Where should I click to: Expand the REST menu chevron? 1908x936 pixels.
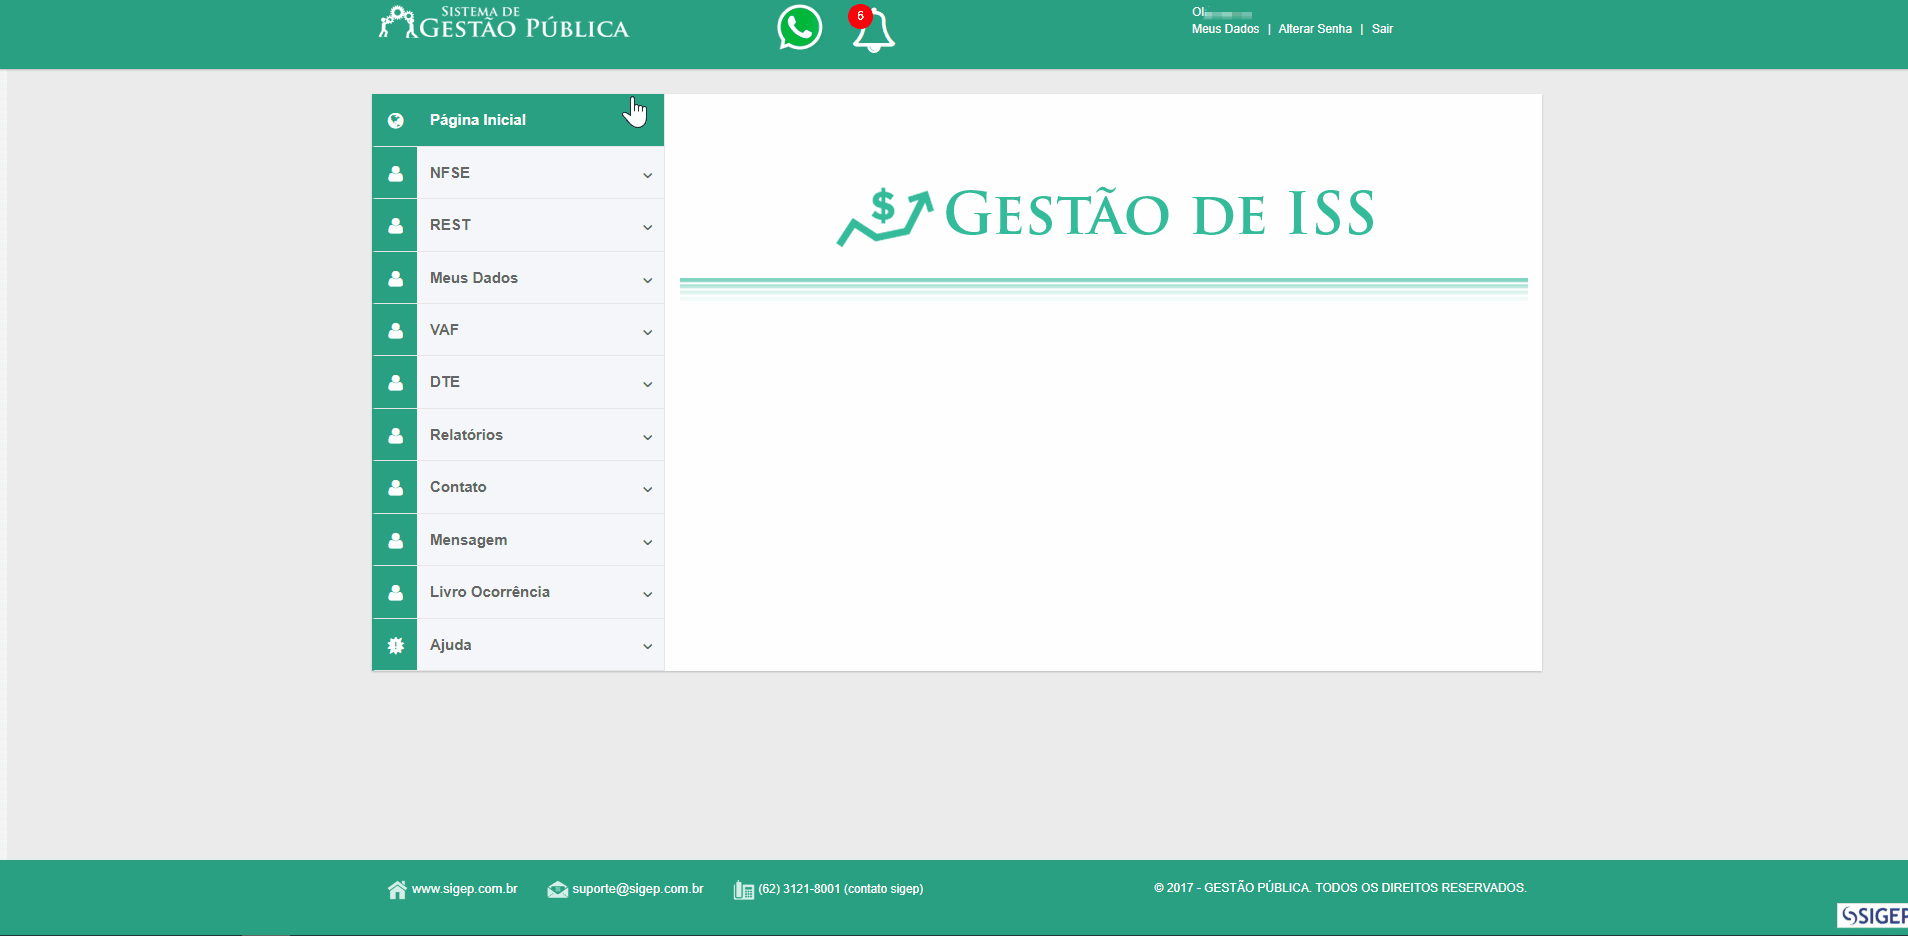648,227
